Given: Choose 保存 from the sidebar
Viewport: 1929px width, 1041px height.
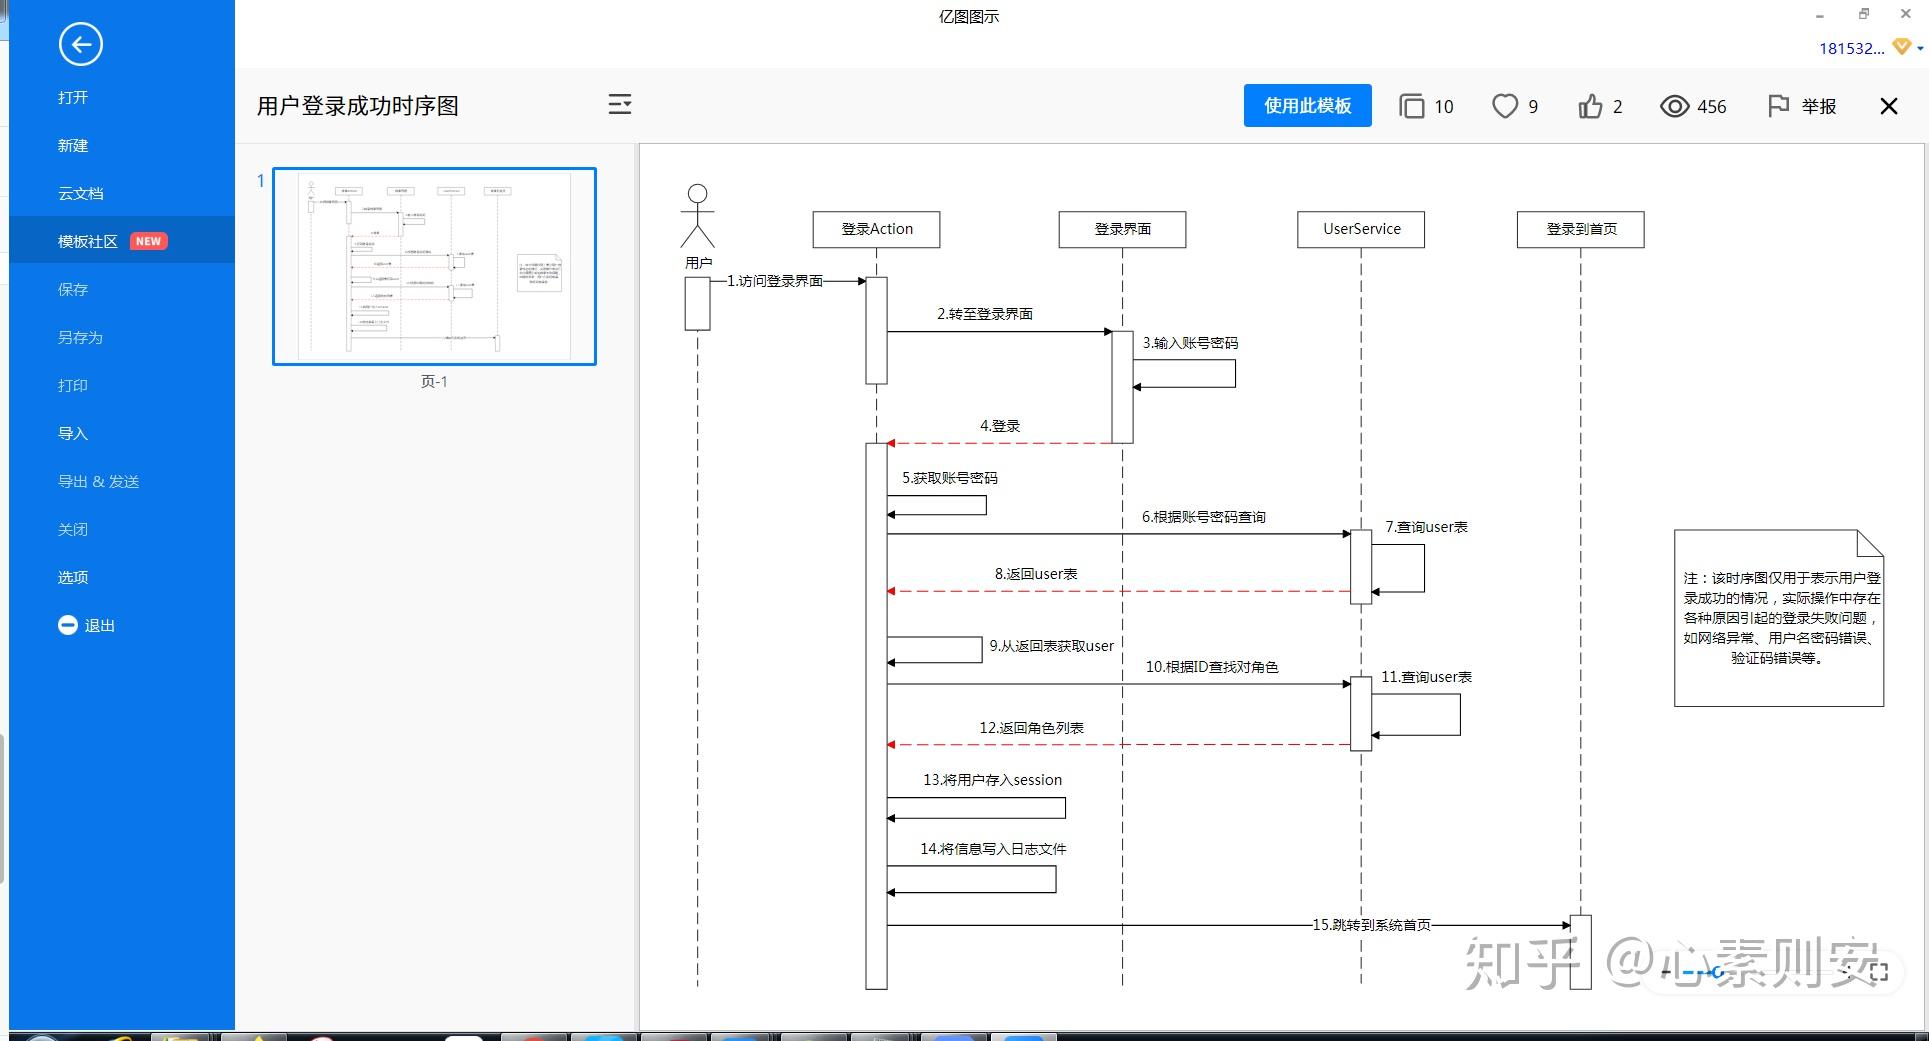Looking at the screenshot, I should pyautogui.click(x=73, y=289).
